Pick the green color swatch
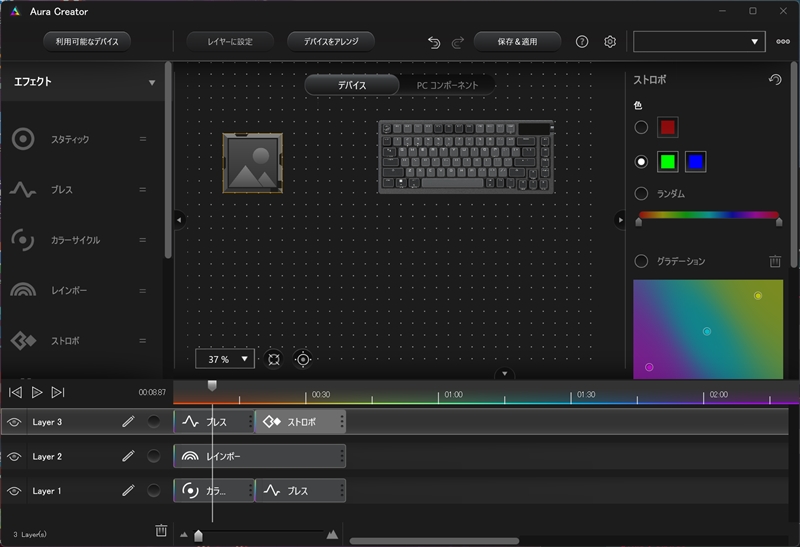The height and width of the screenshot is (547, 800). click(667, 162)
